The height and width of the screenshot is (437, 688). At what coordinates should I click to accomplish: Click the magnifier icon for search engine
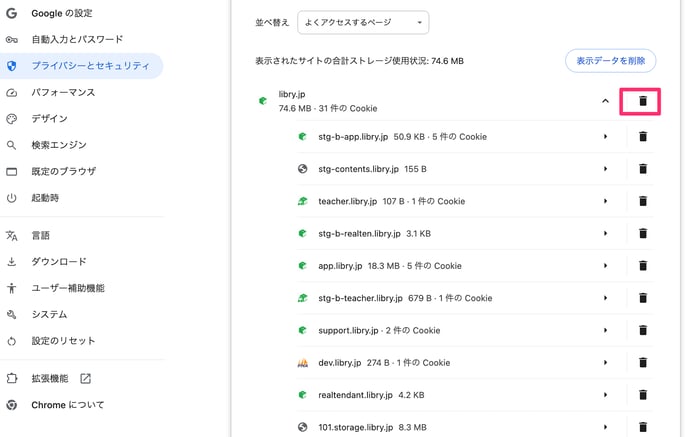pyautogui.click(x=12, y=145)
